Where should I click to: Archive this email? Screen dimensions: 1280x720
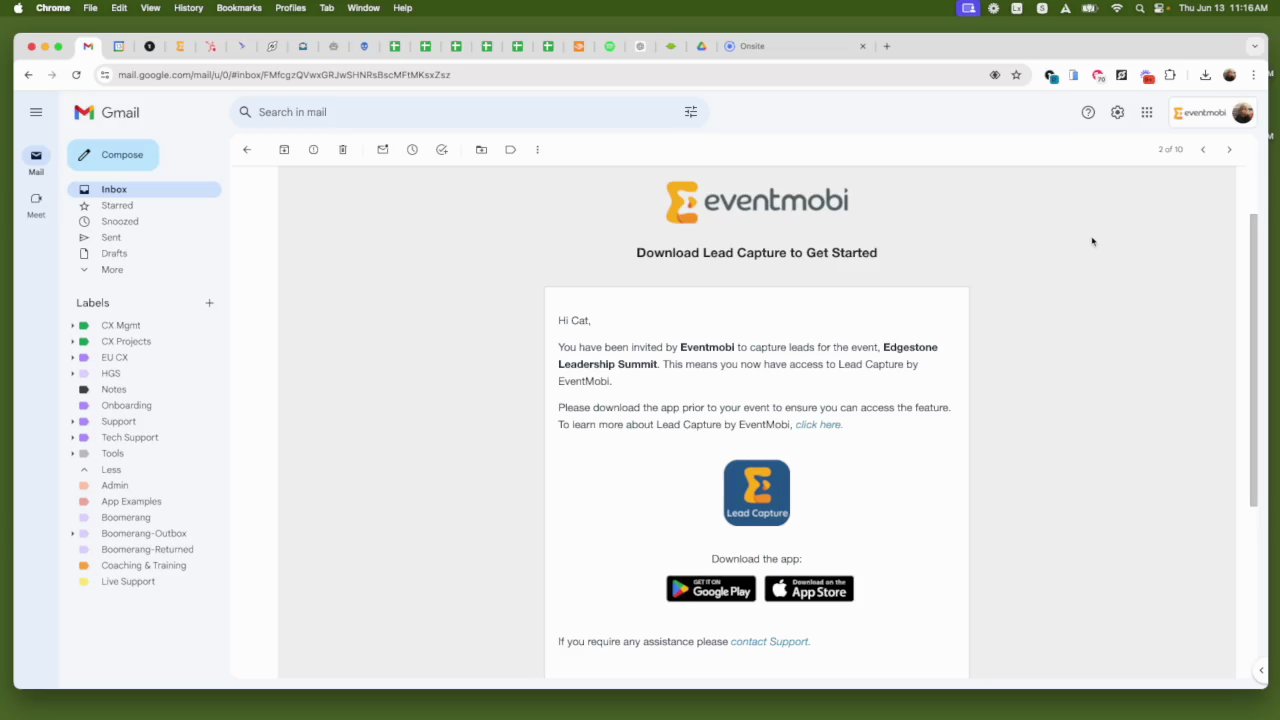click(284, 150)
